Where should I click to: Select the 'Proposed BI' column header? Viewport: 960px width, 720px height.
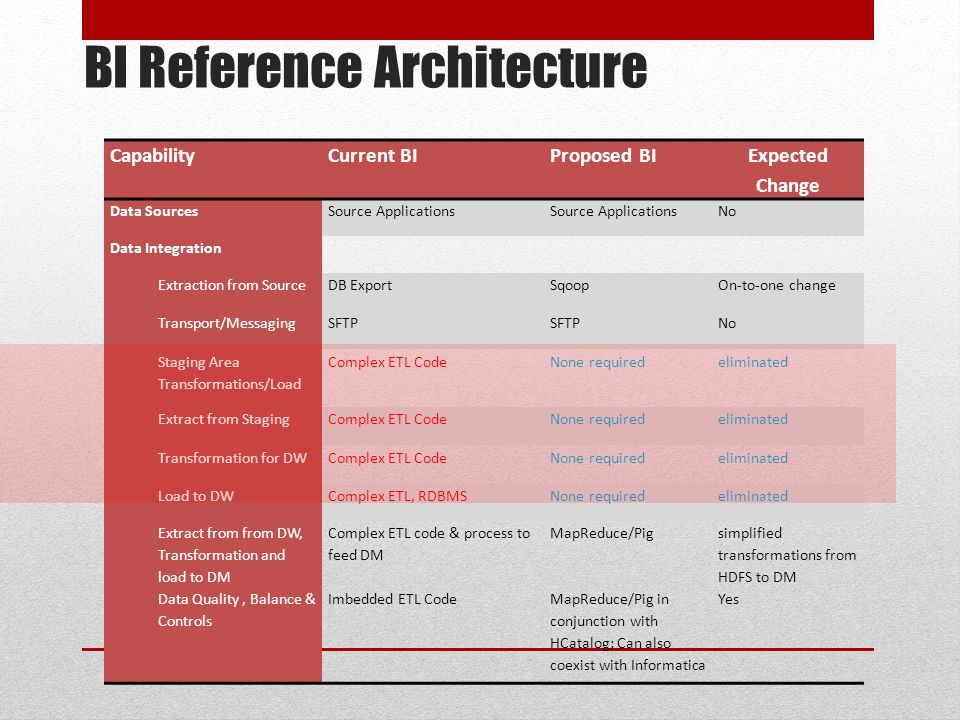tap(602, 156)
